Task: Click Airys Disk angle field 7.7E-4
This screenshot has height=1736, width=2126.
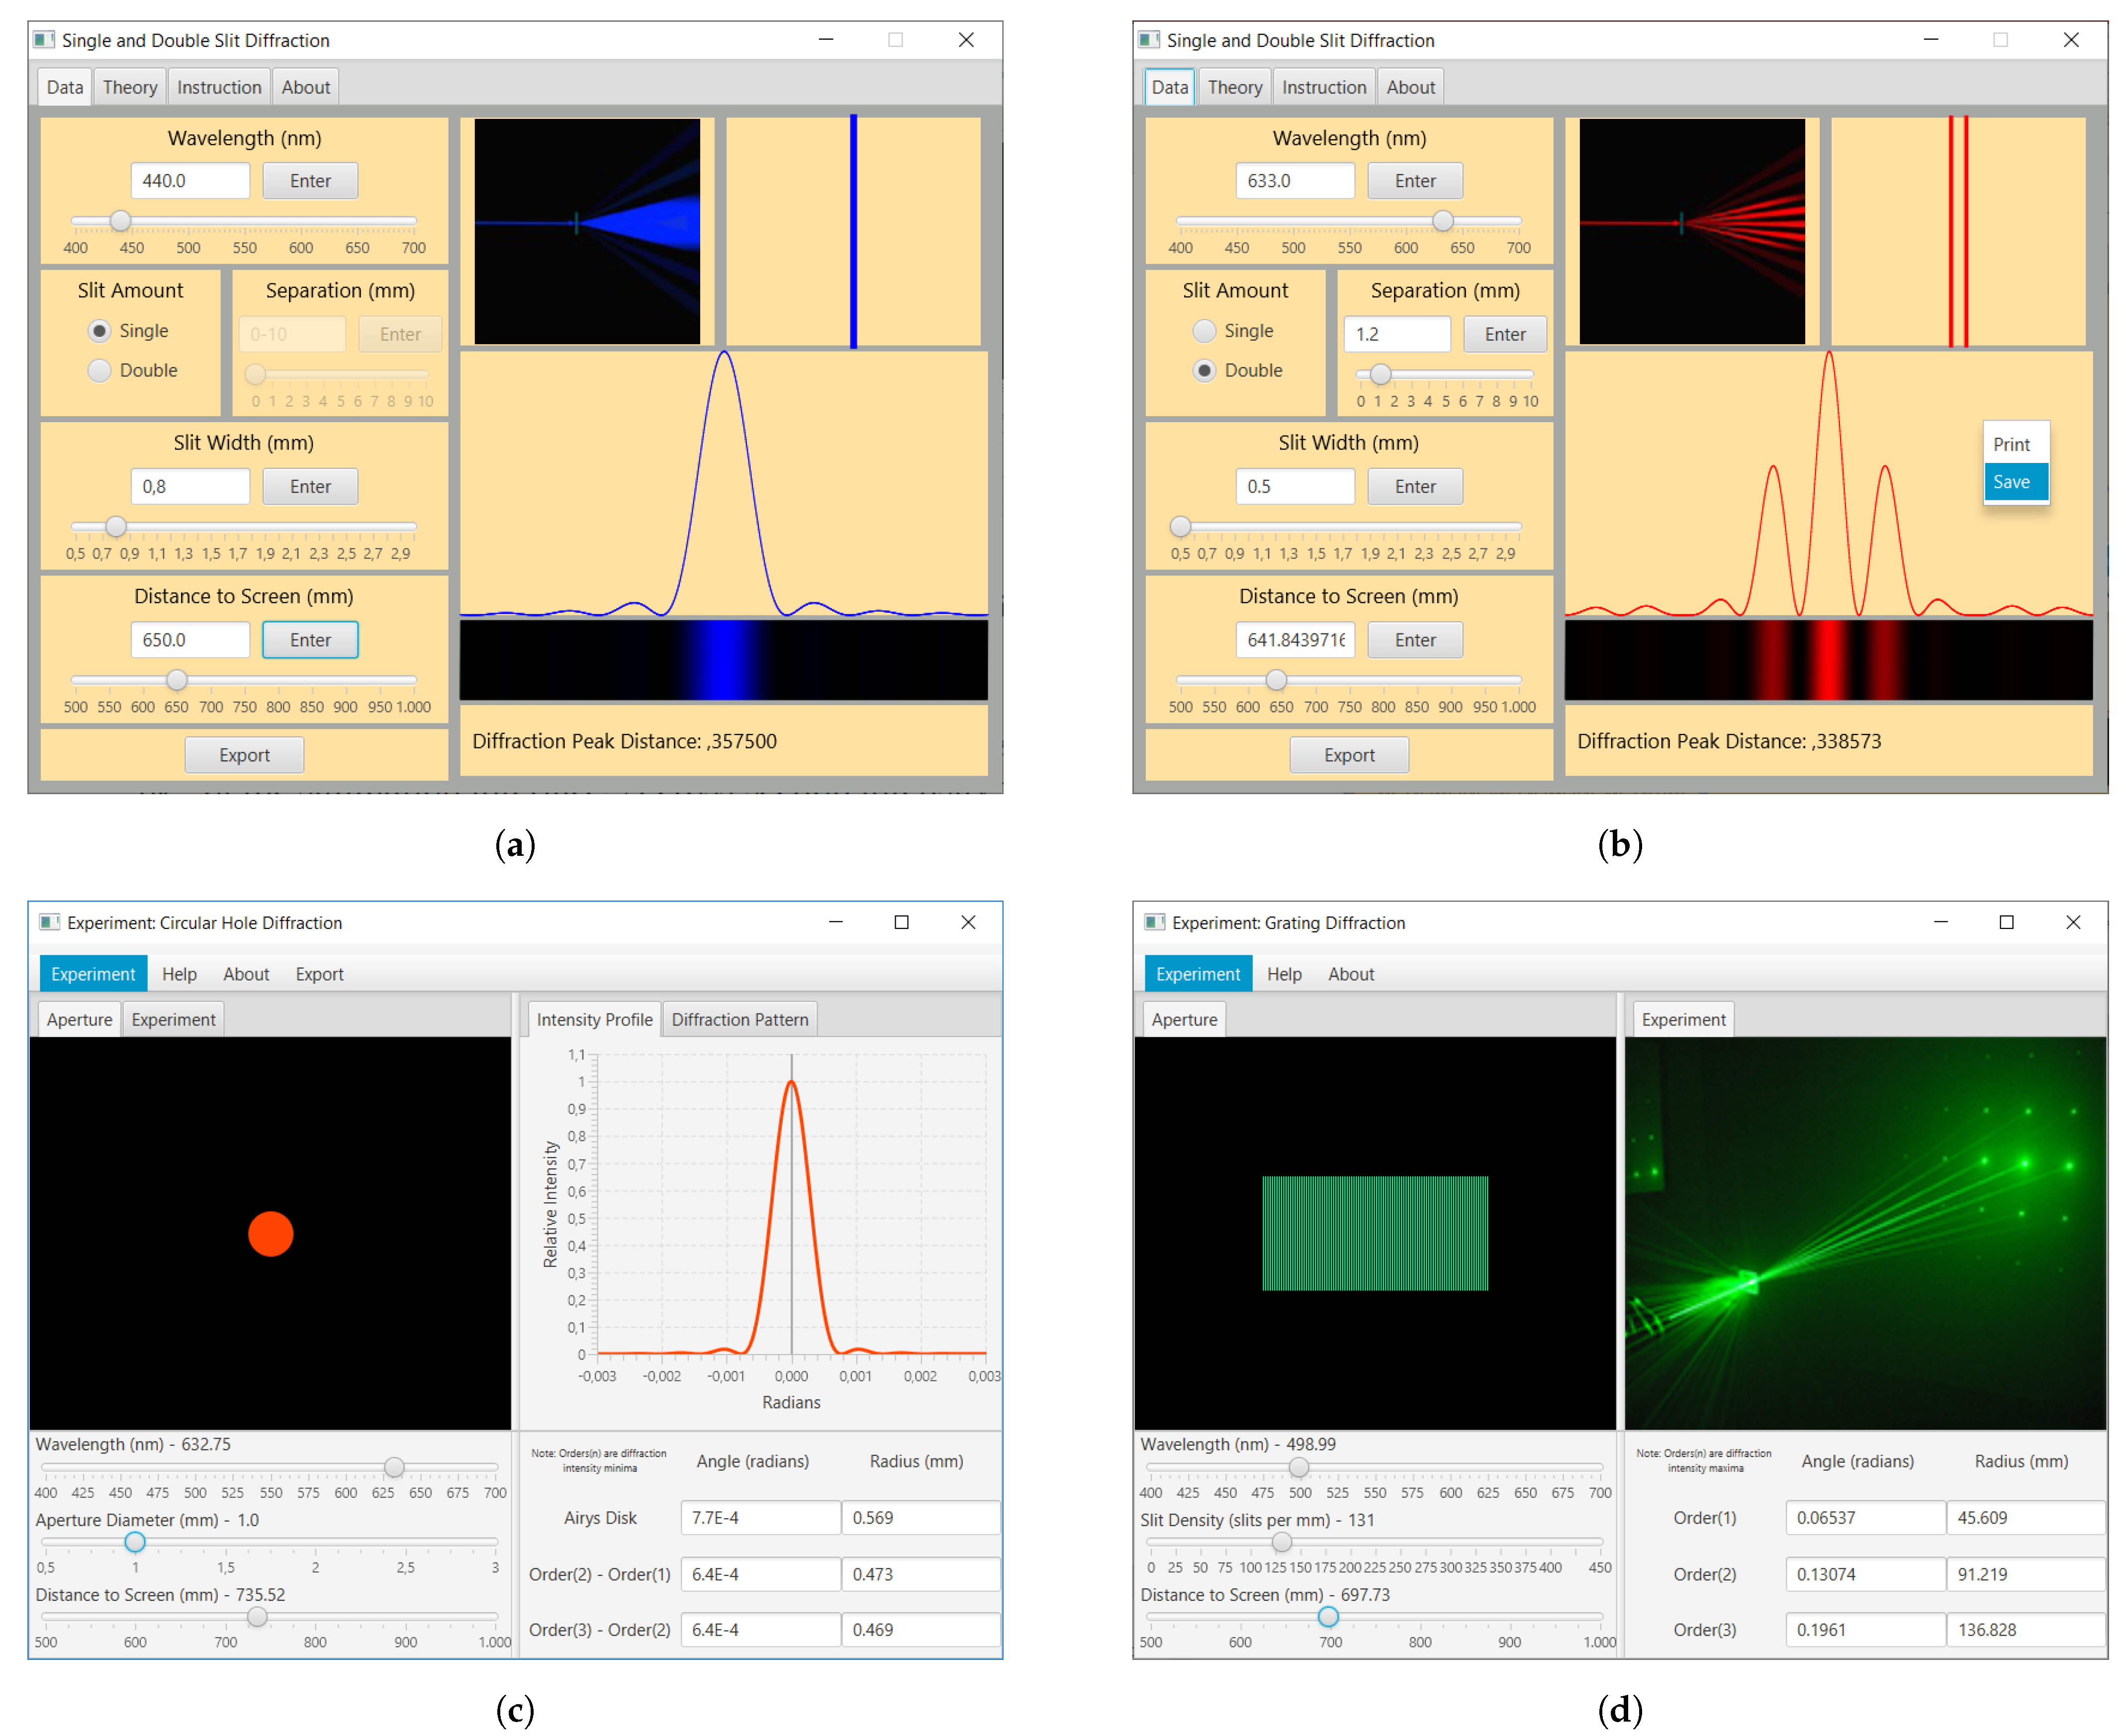Action: point(762,1519)
